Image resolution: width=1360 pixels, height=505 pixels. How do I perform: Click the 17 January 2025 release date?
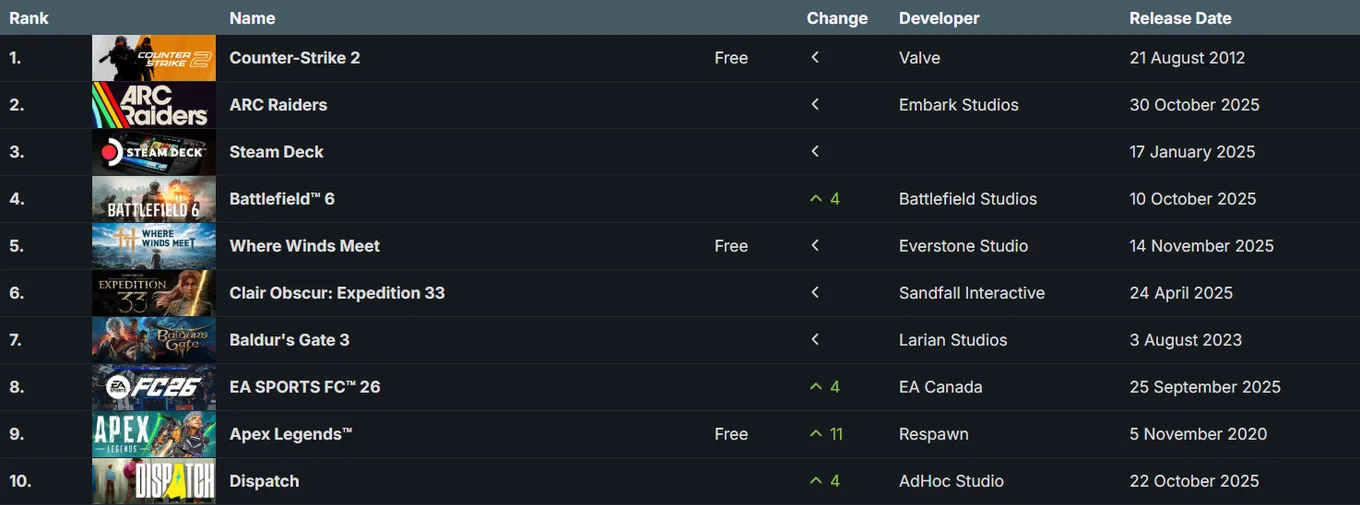(x=1192, y=152)
